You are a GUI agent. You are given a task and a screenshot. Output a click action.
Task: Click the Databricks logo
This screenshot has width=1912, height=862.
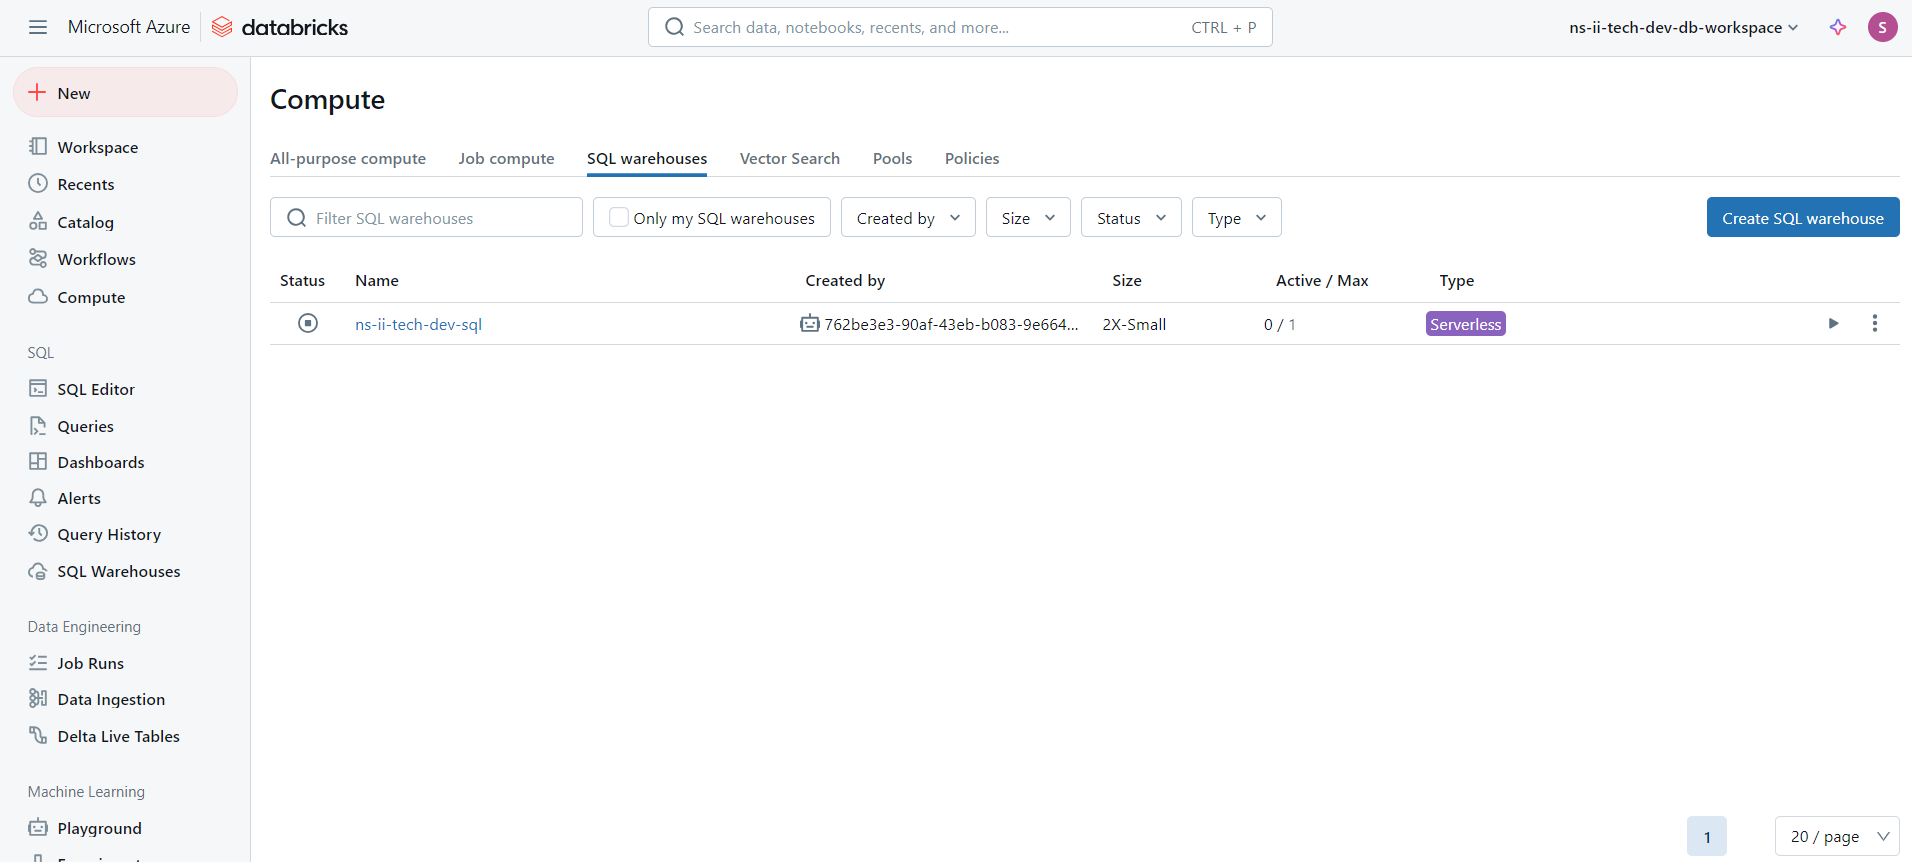coord(280,27)
